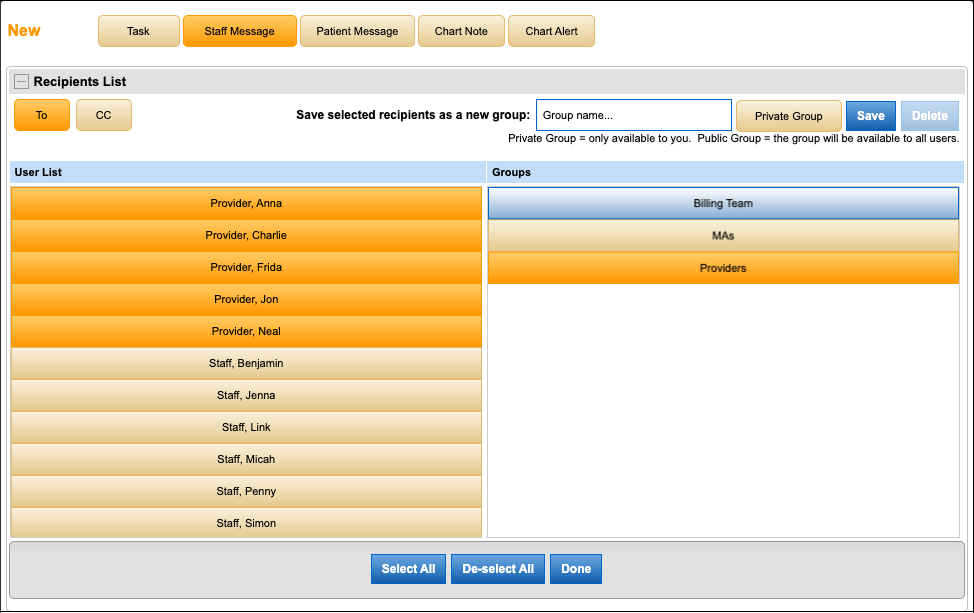
Task: Select all recipients
Action: 408,568
